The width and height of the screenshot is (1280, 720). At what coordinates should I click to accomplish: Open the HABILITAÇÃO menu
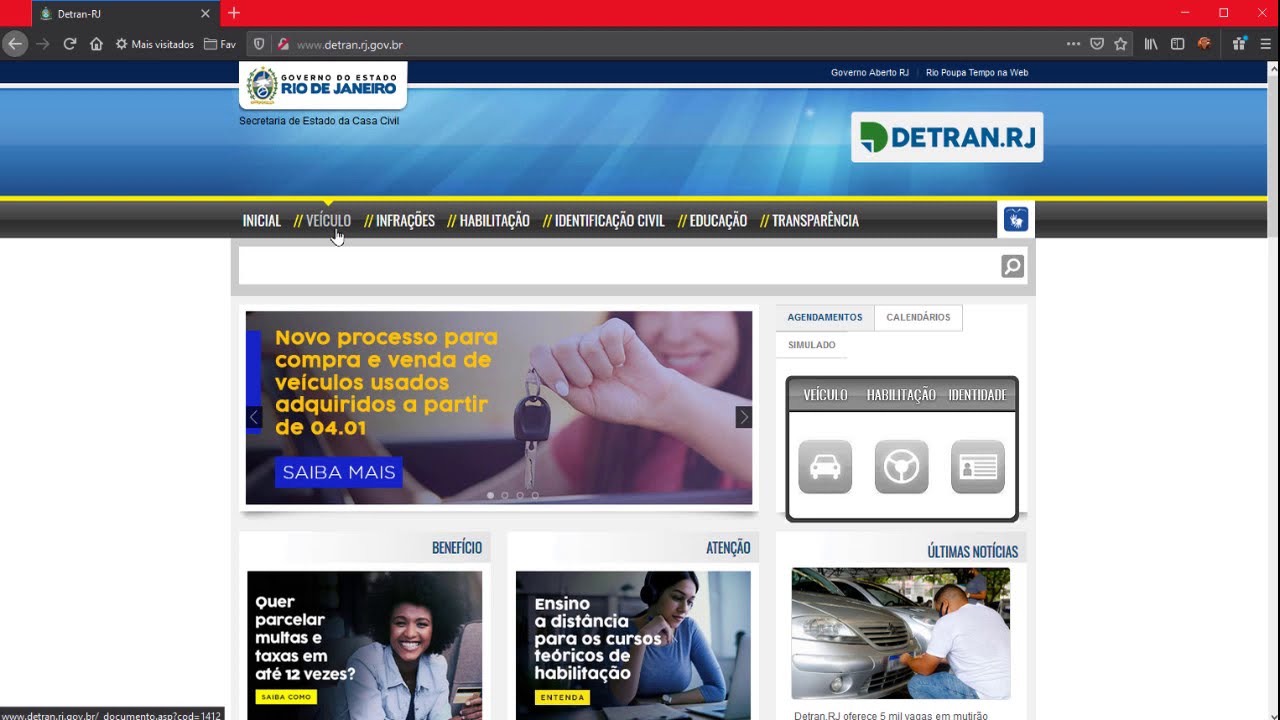pos(494,220)
